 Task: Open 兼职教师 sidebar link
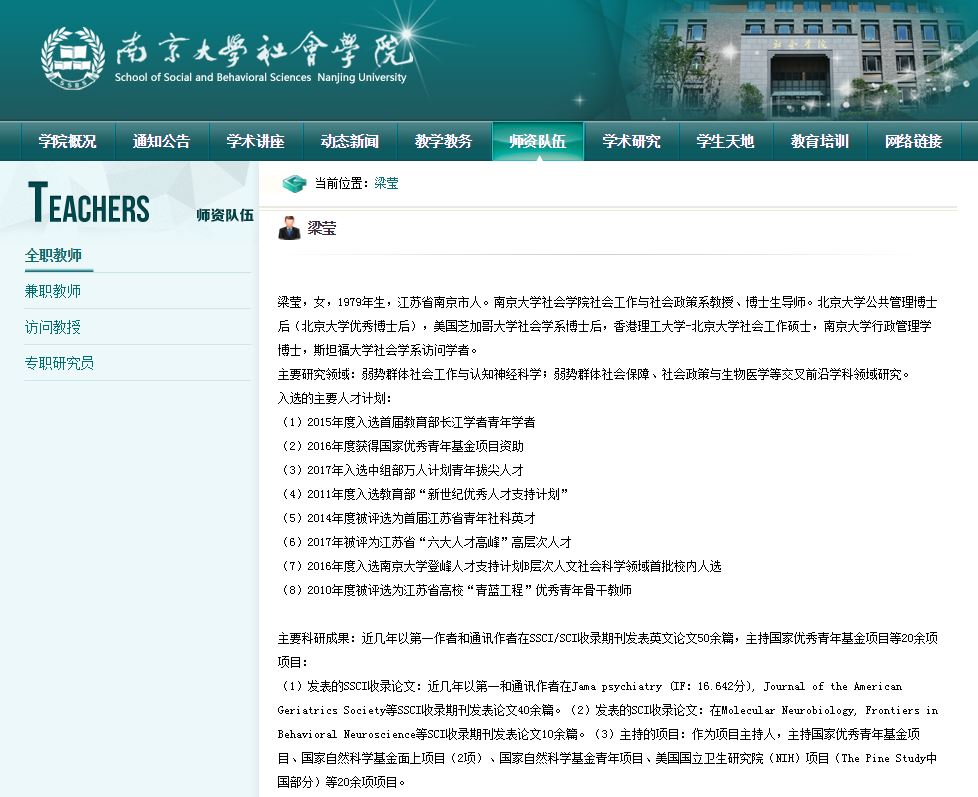(53, 291)
